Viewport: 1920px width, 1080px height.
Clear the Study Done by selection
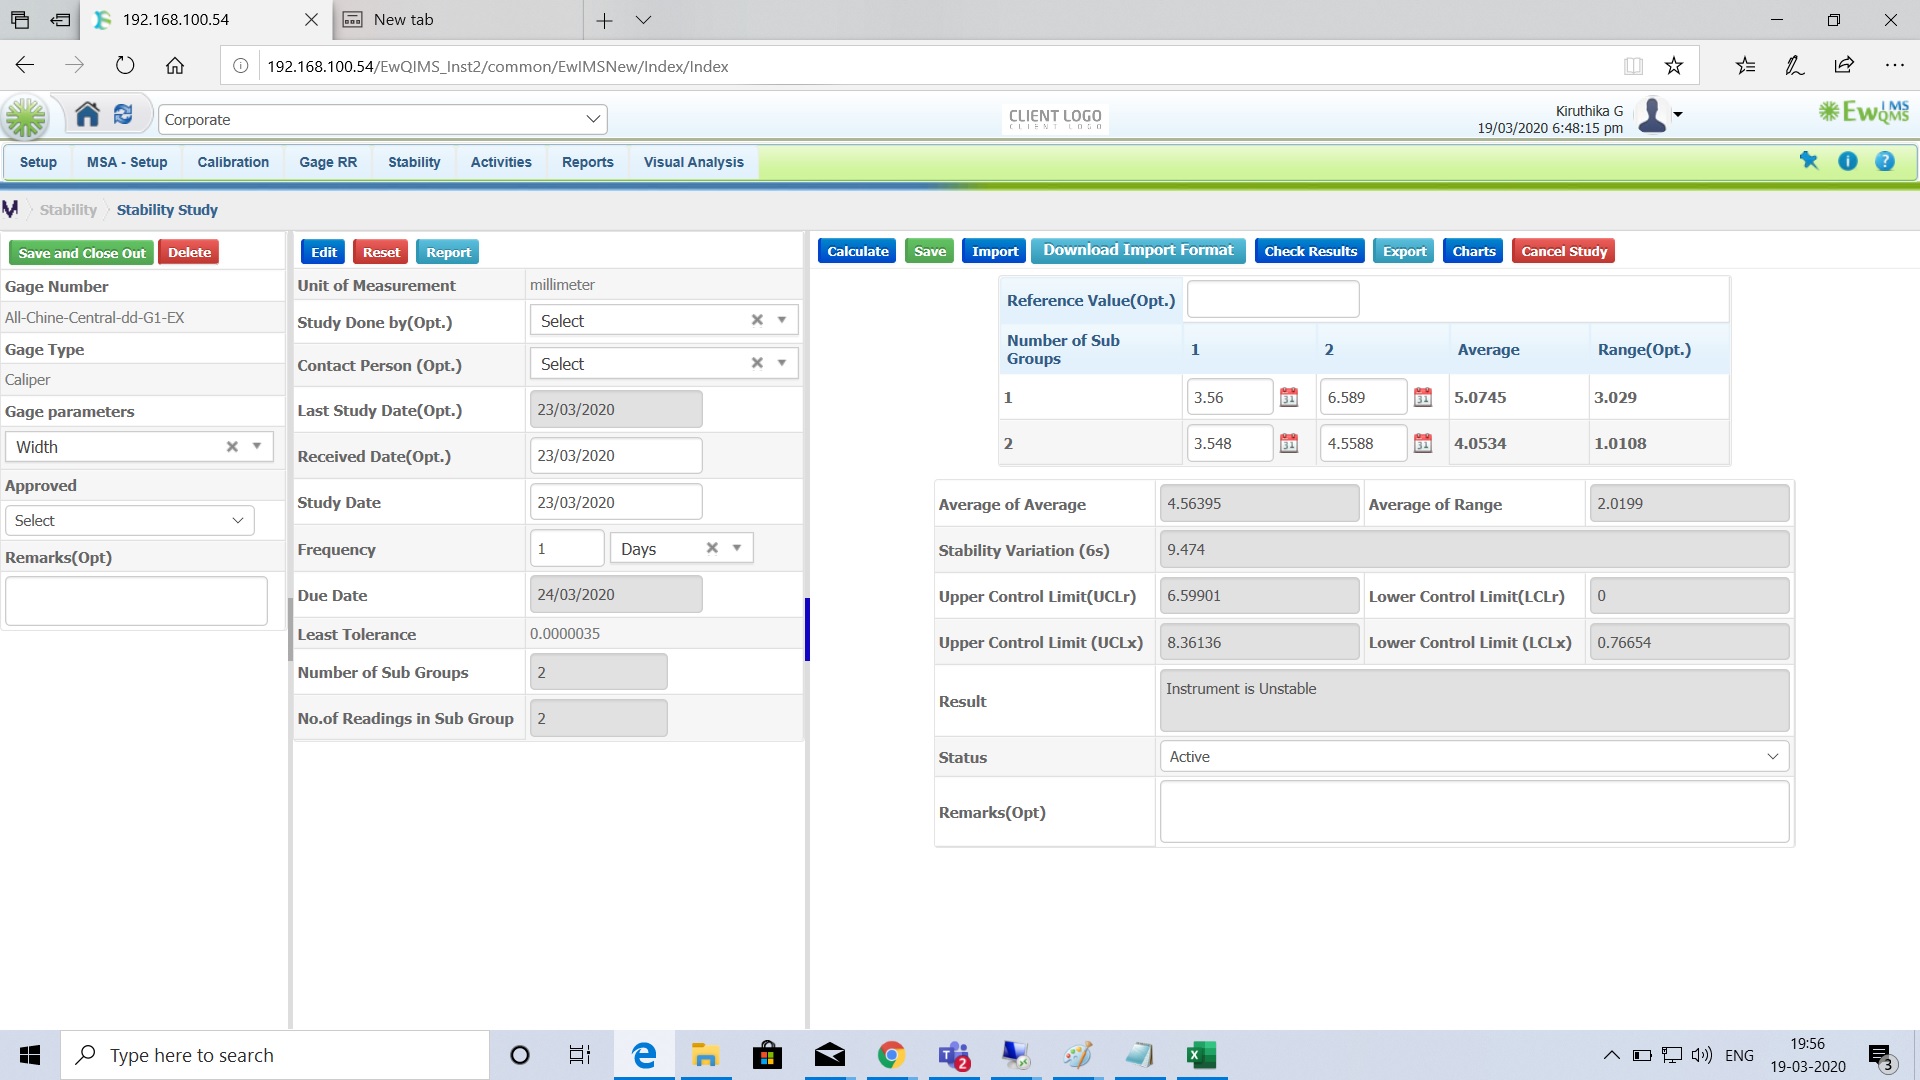(757, 320)
